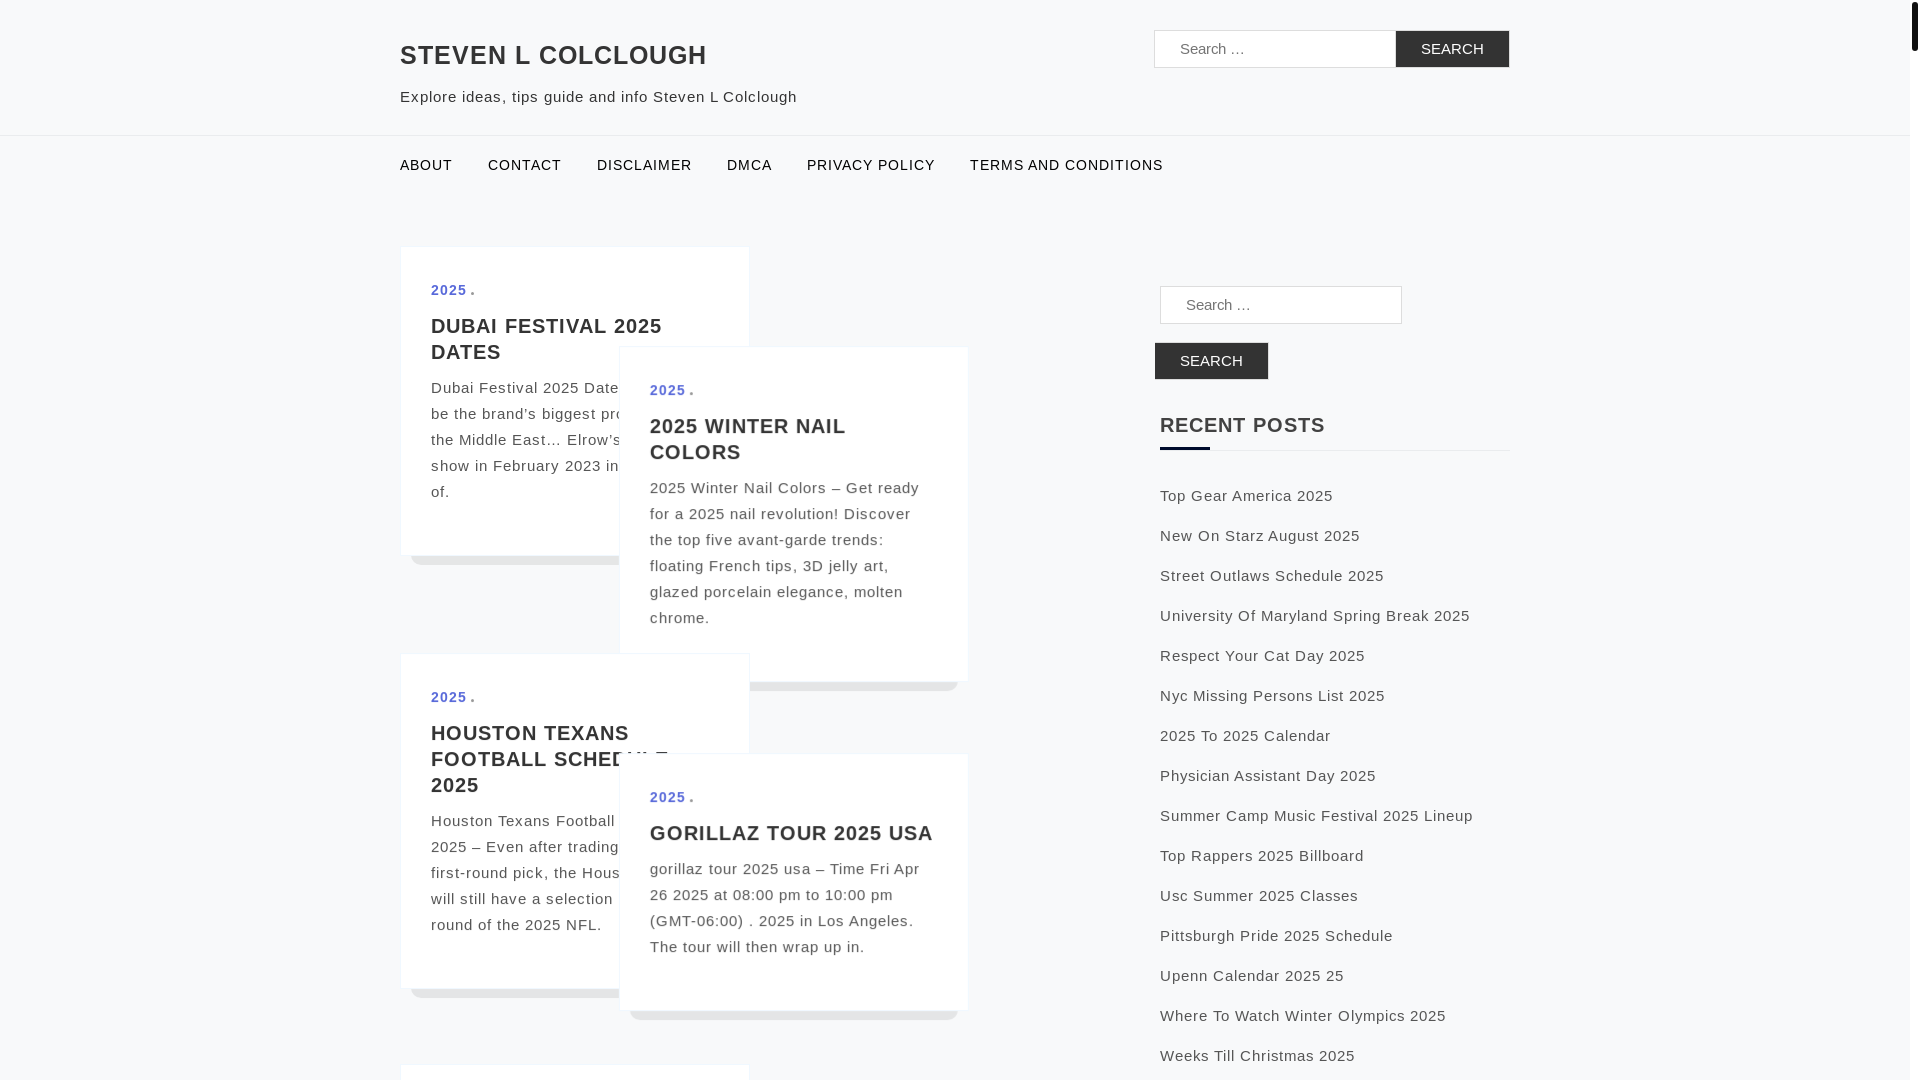
Task: Open Top Gear America 2025 recent post
Action: (x=1246, y=496)
